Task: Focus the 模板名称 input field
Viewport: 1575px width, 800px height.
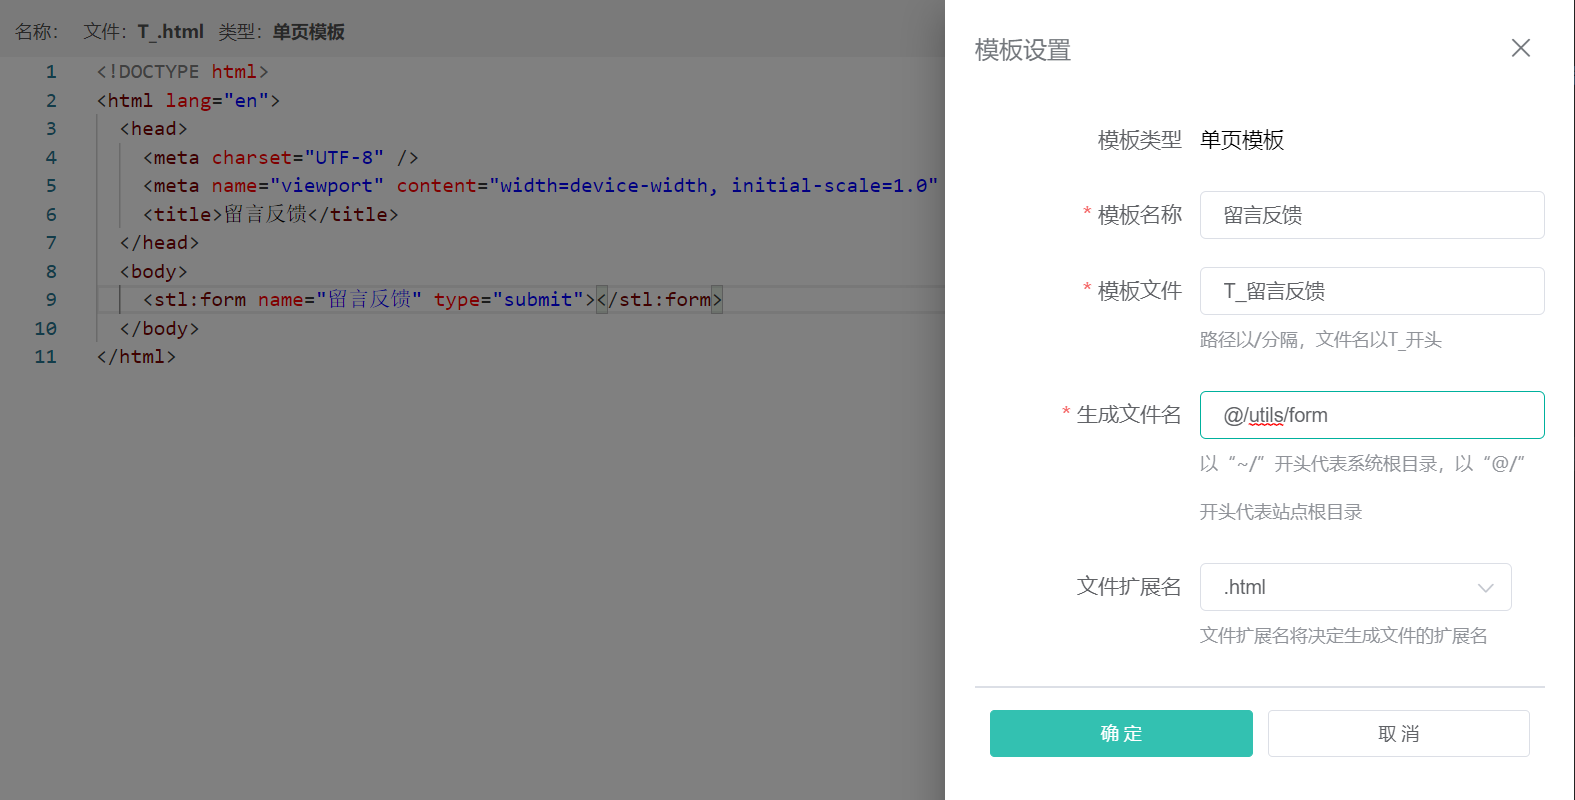Action: (1371, 215)
